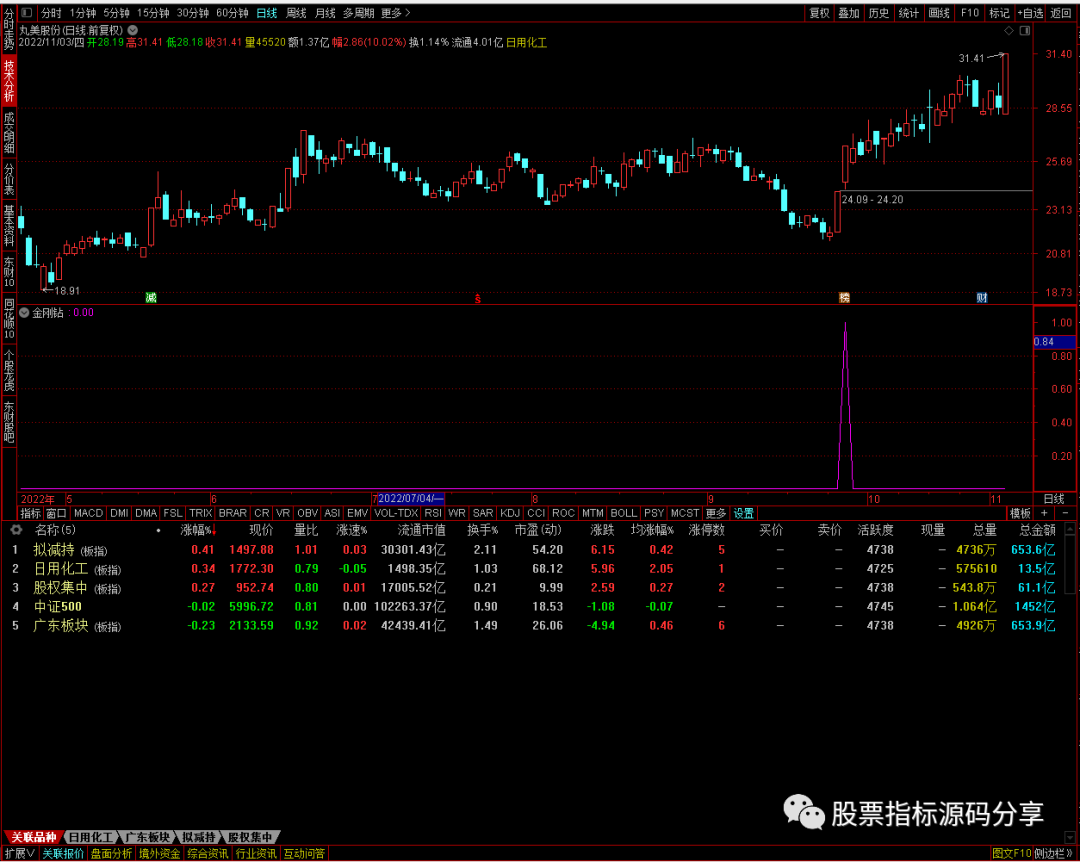Image resolution: width=1080 pixels, height=862 pixels.
Task: Open the table settings gear icon
Action: (x=16, y=530)
